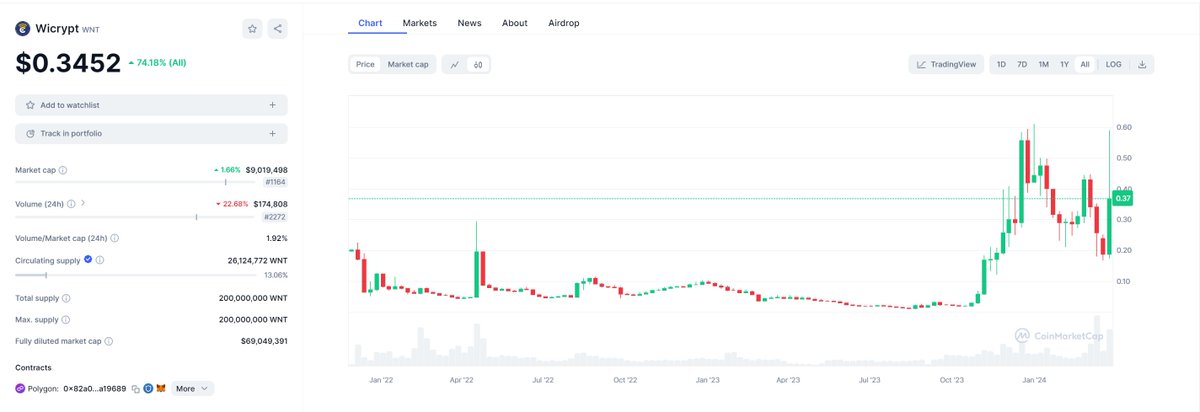The image size is (1200, 412).
Task: Click the Oct '23 label on time axis
Action: pyautogui.click(x=952, y=381)
